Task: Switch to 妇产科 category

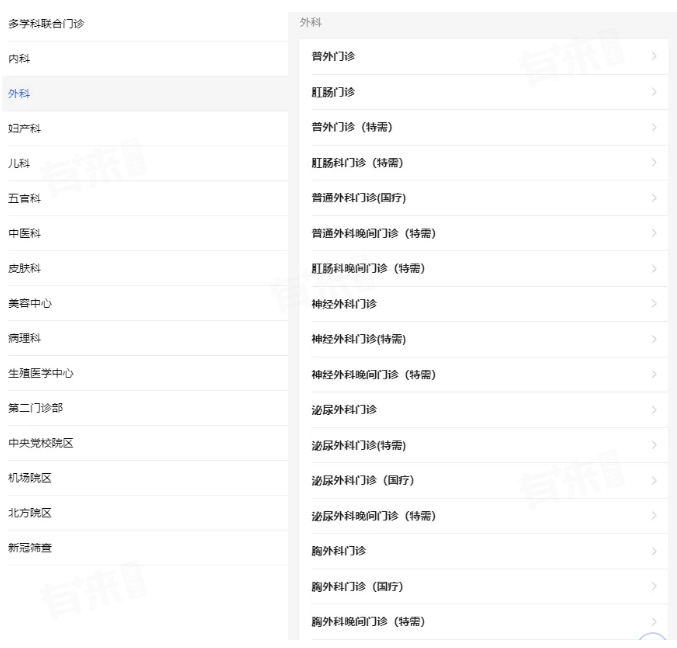Action: click(24, 129)
